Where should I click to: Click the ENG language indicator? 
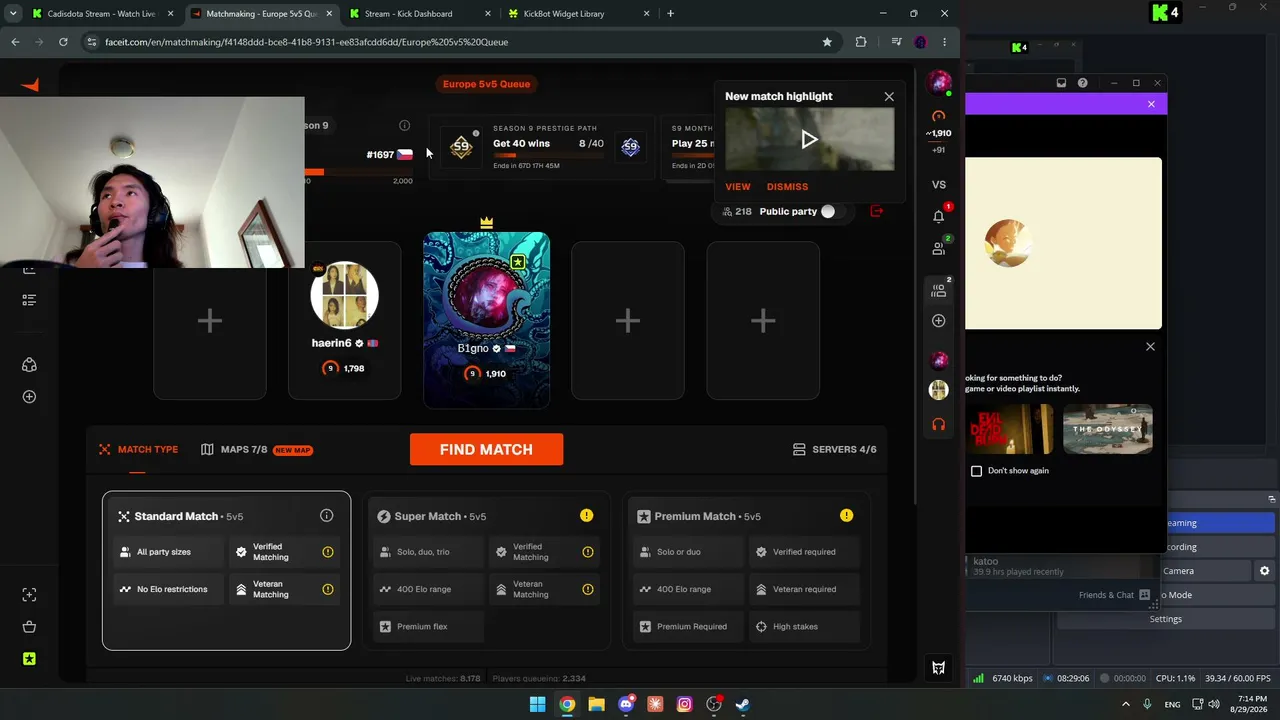1172,704
